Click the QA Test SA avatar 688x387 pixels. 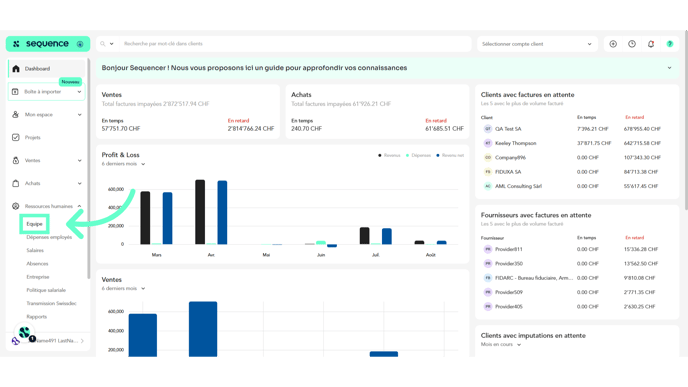click(487, 129)
